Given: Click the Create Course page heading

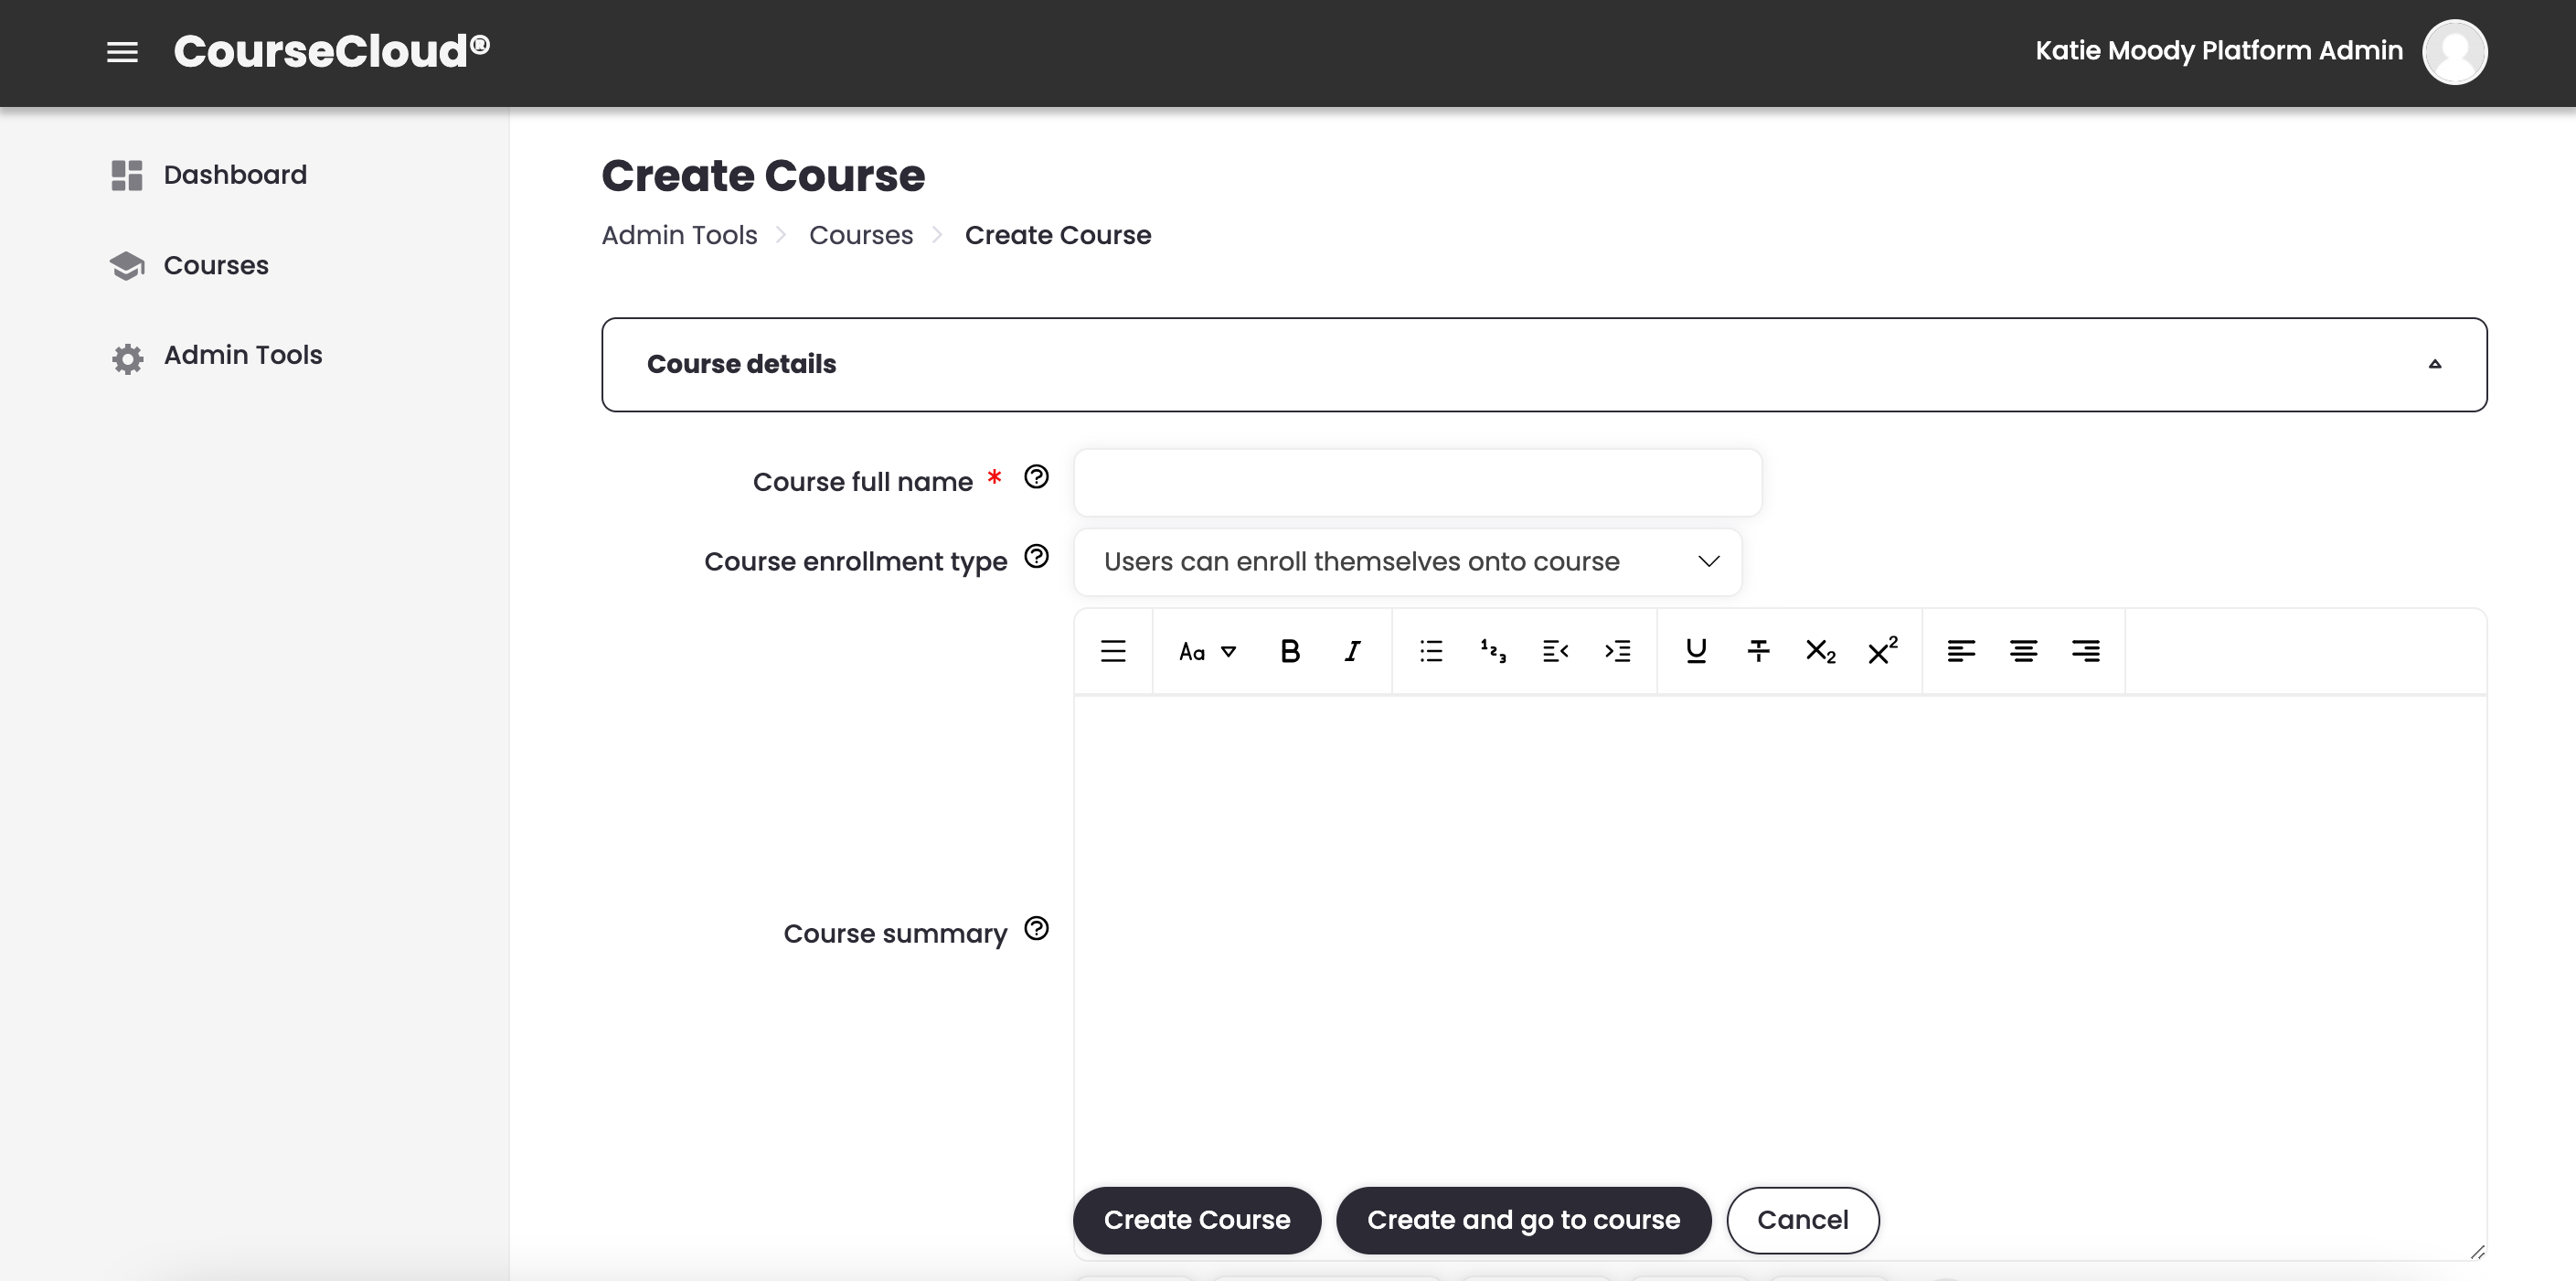Looking at the screenshot, I should point(763,176).
